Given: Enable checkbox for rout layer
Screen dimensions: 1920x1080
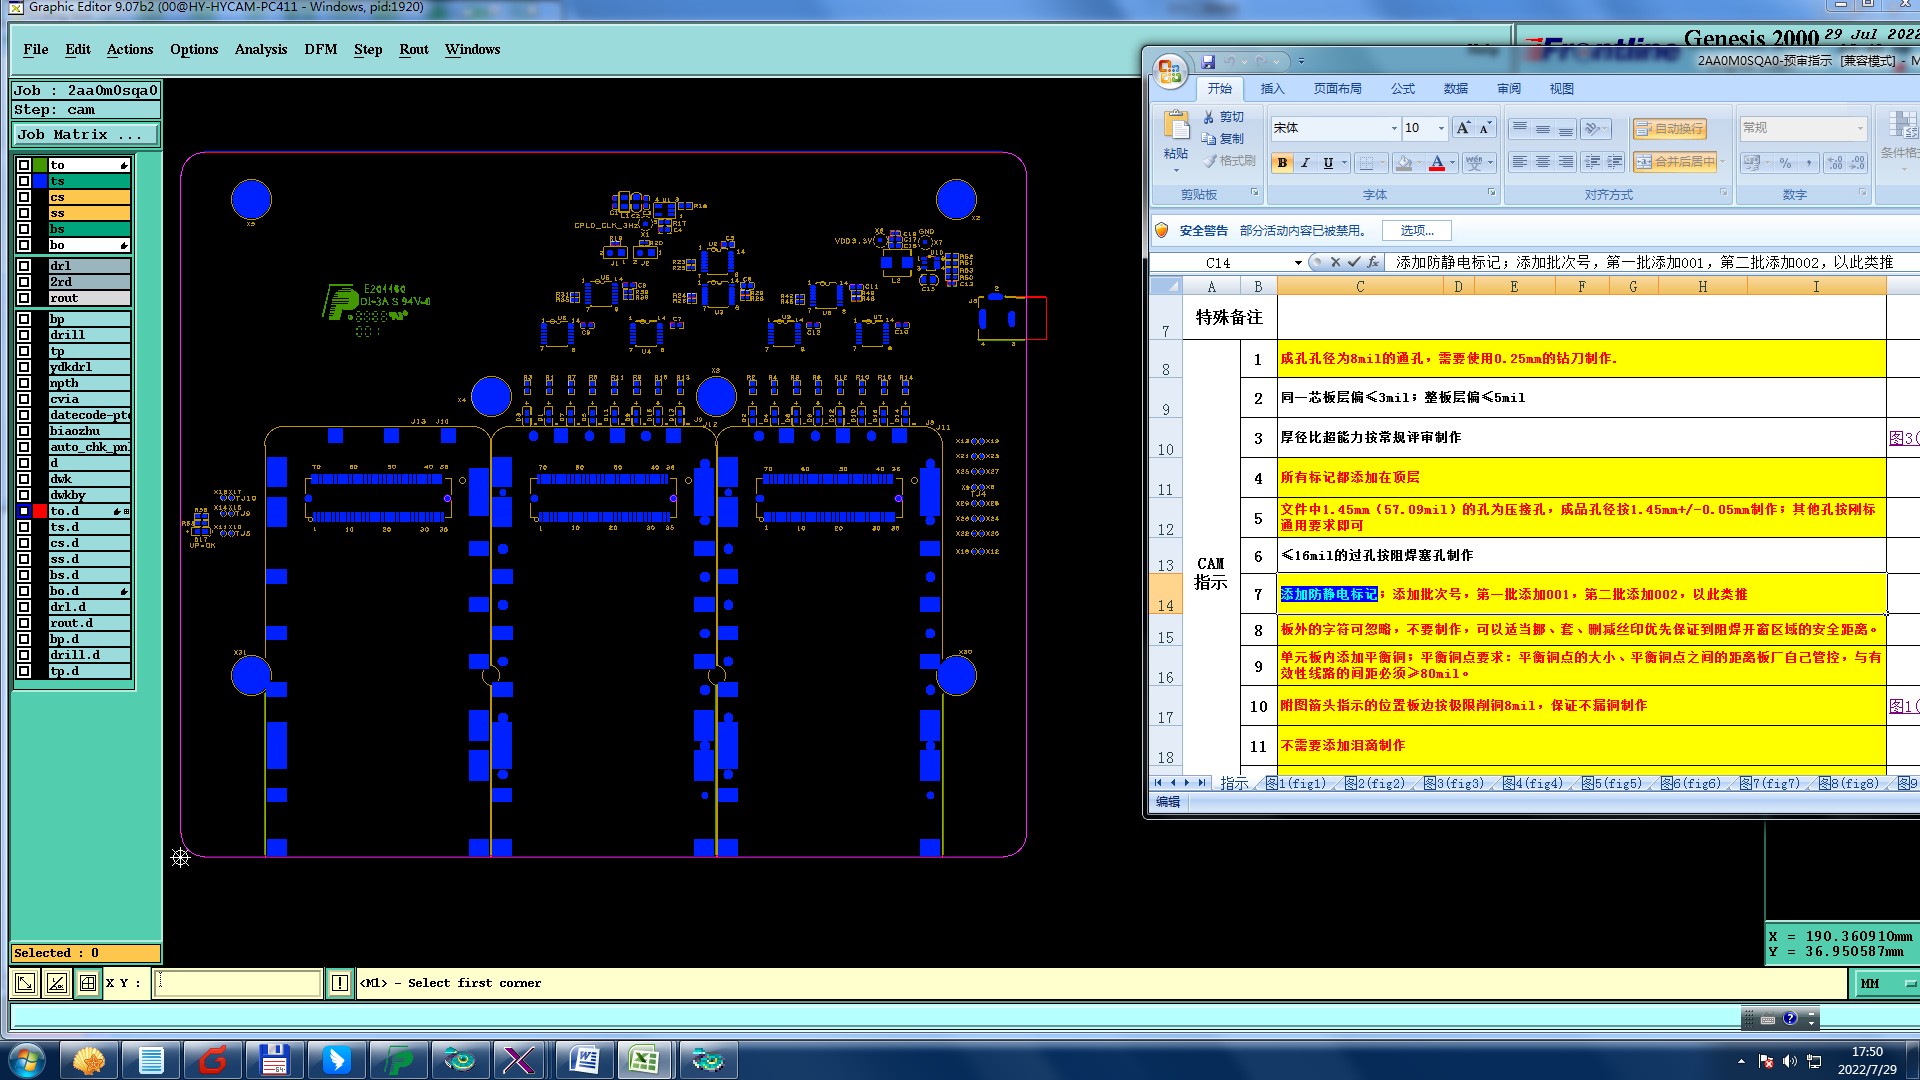Looking at the screenshot, I should pos(24,298).
